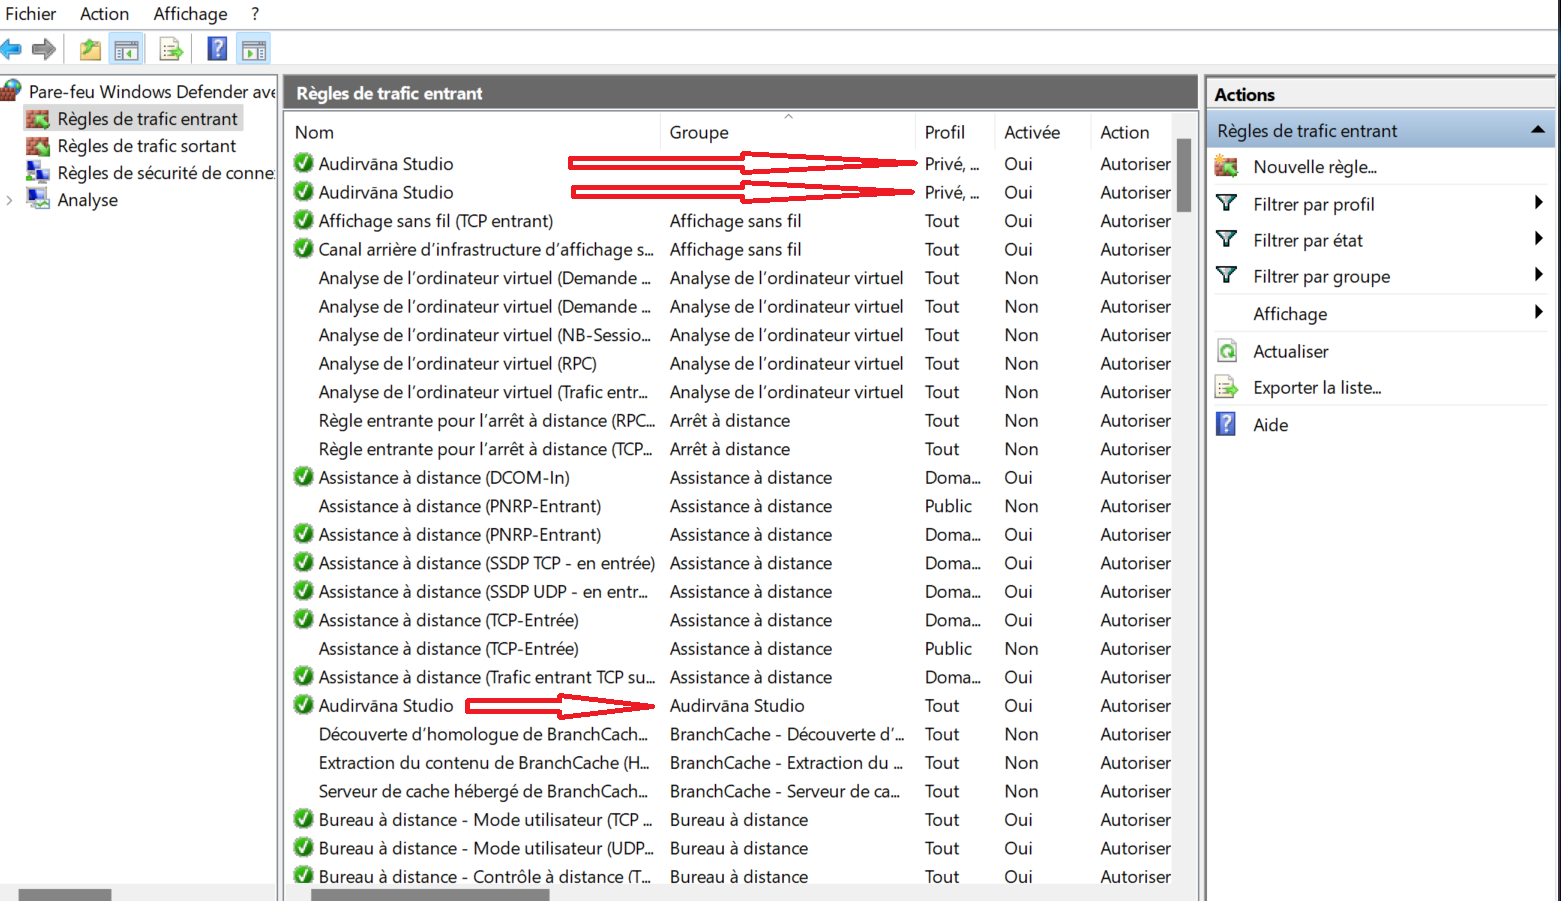Image resolution: width=1561 pixels, height=901 pixels.
Task: Click the console tree horizontal scrollbar thumb
Action: pyautogui.click(x=64, y=895)
